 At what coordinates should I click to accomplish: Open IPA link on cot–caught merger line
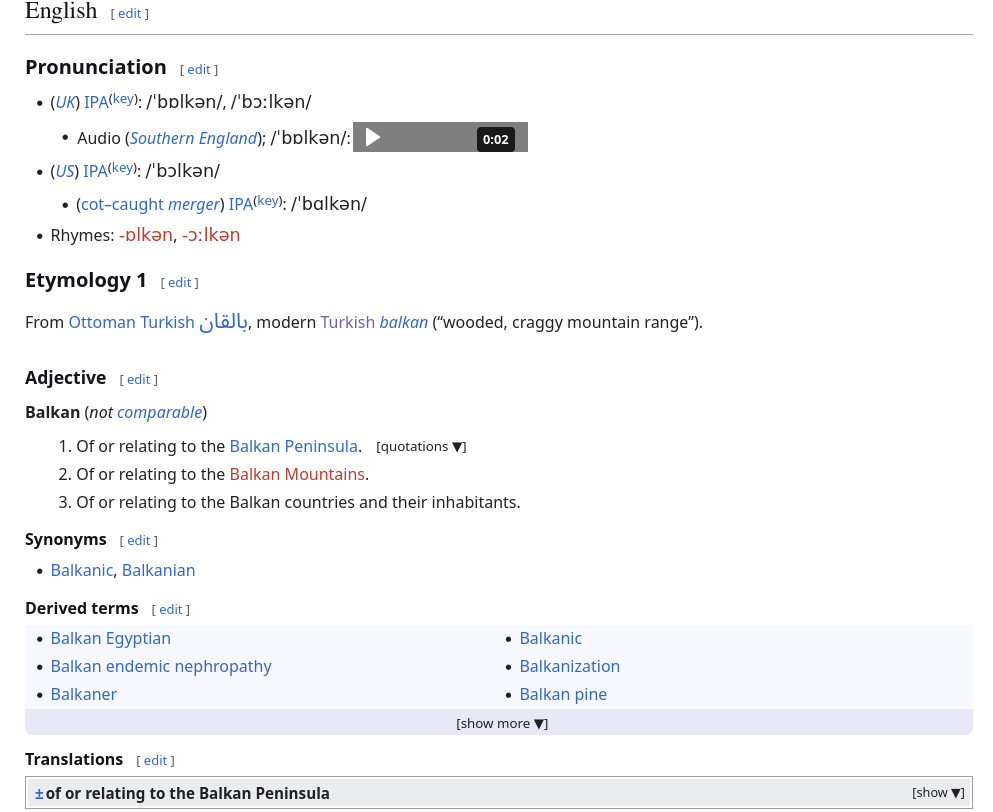pyautogui.click(x=241, y=204)
